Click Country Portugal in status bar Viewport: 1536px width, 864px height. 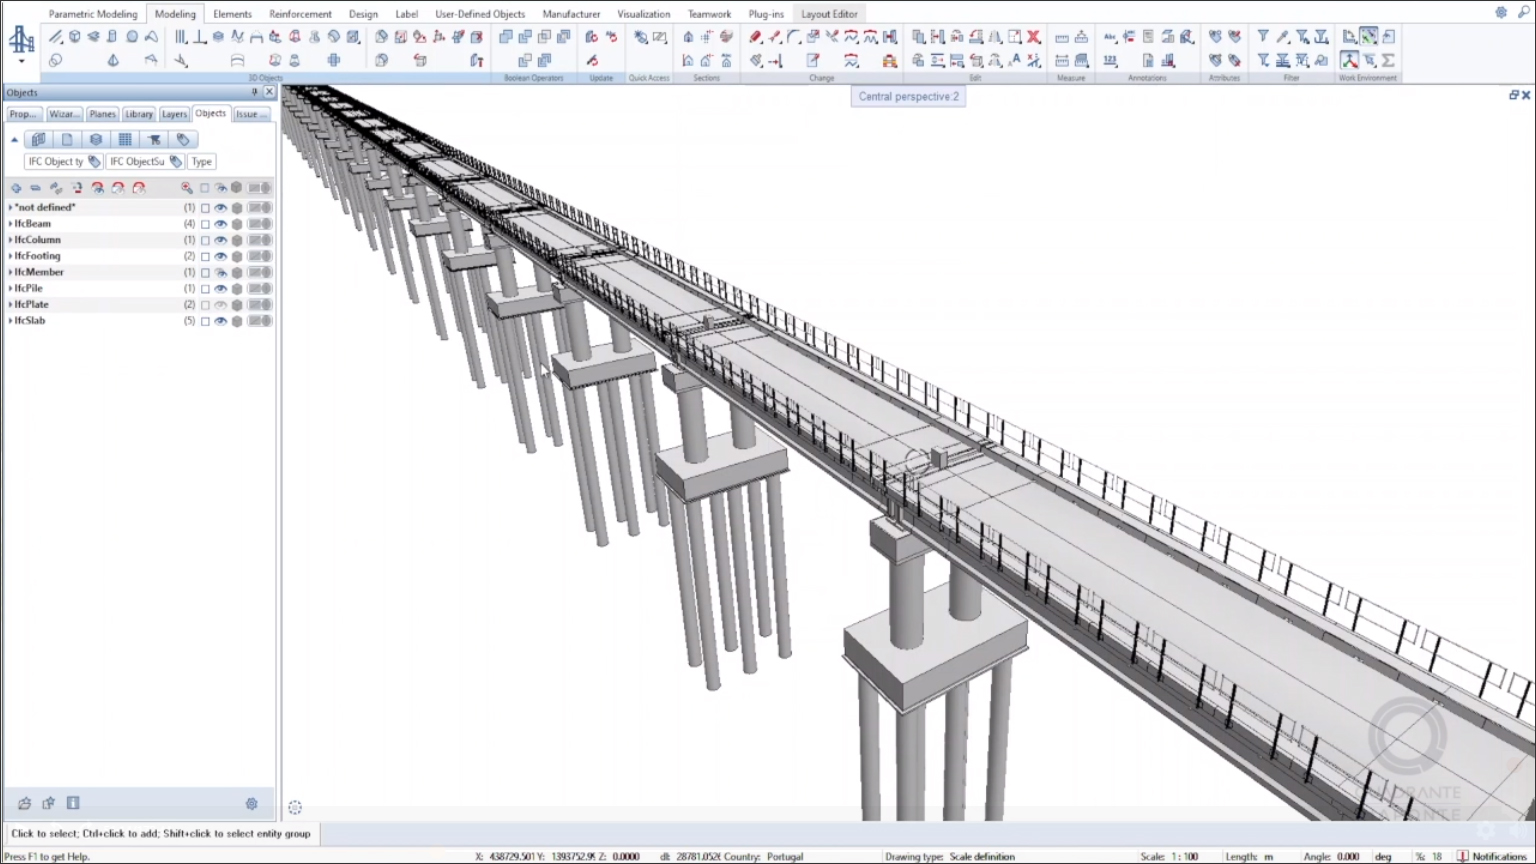point(763,856)
